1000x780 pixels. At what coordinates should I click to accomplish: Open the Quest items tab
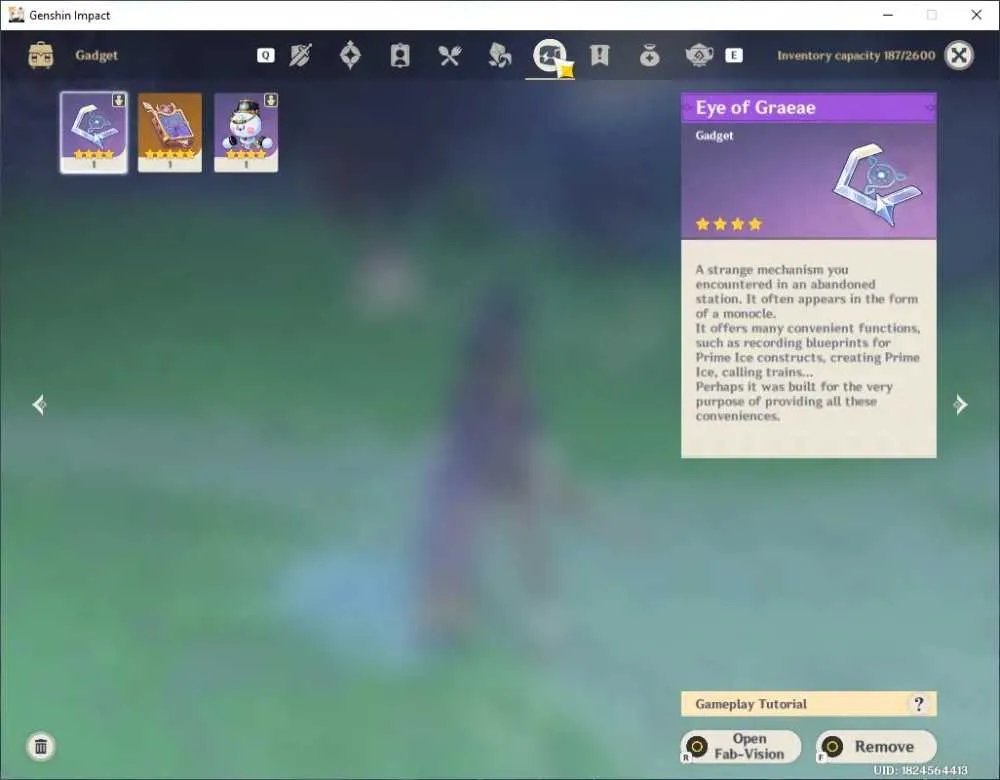coord(599,55)
